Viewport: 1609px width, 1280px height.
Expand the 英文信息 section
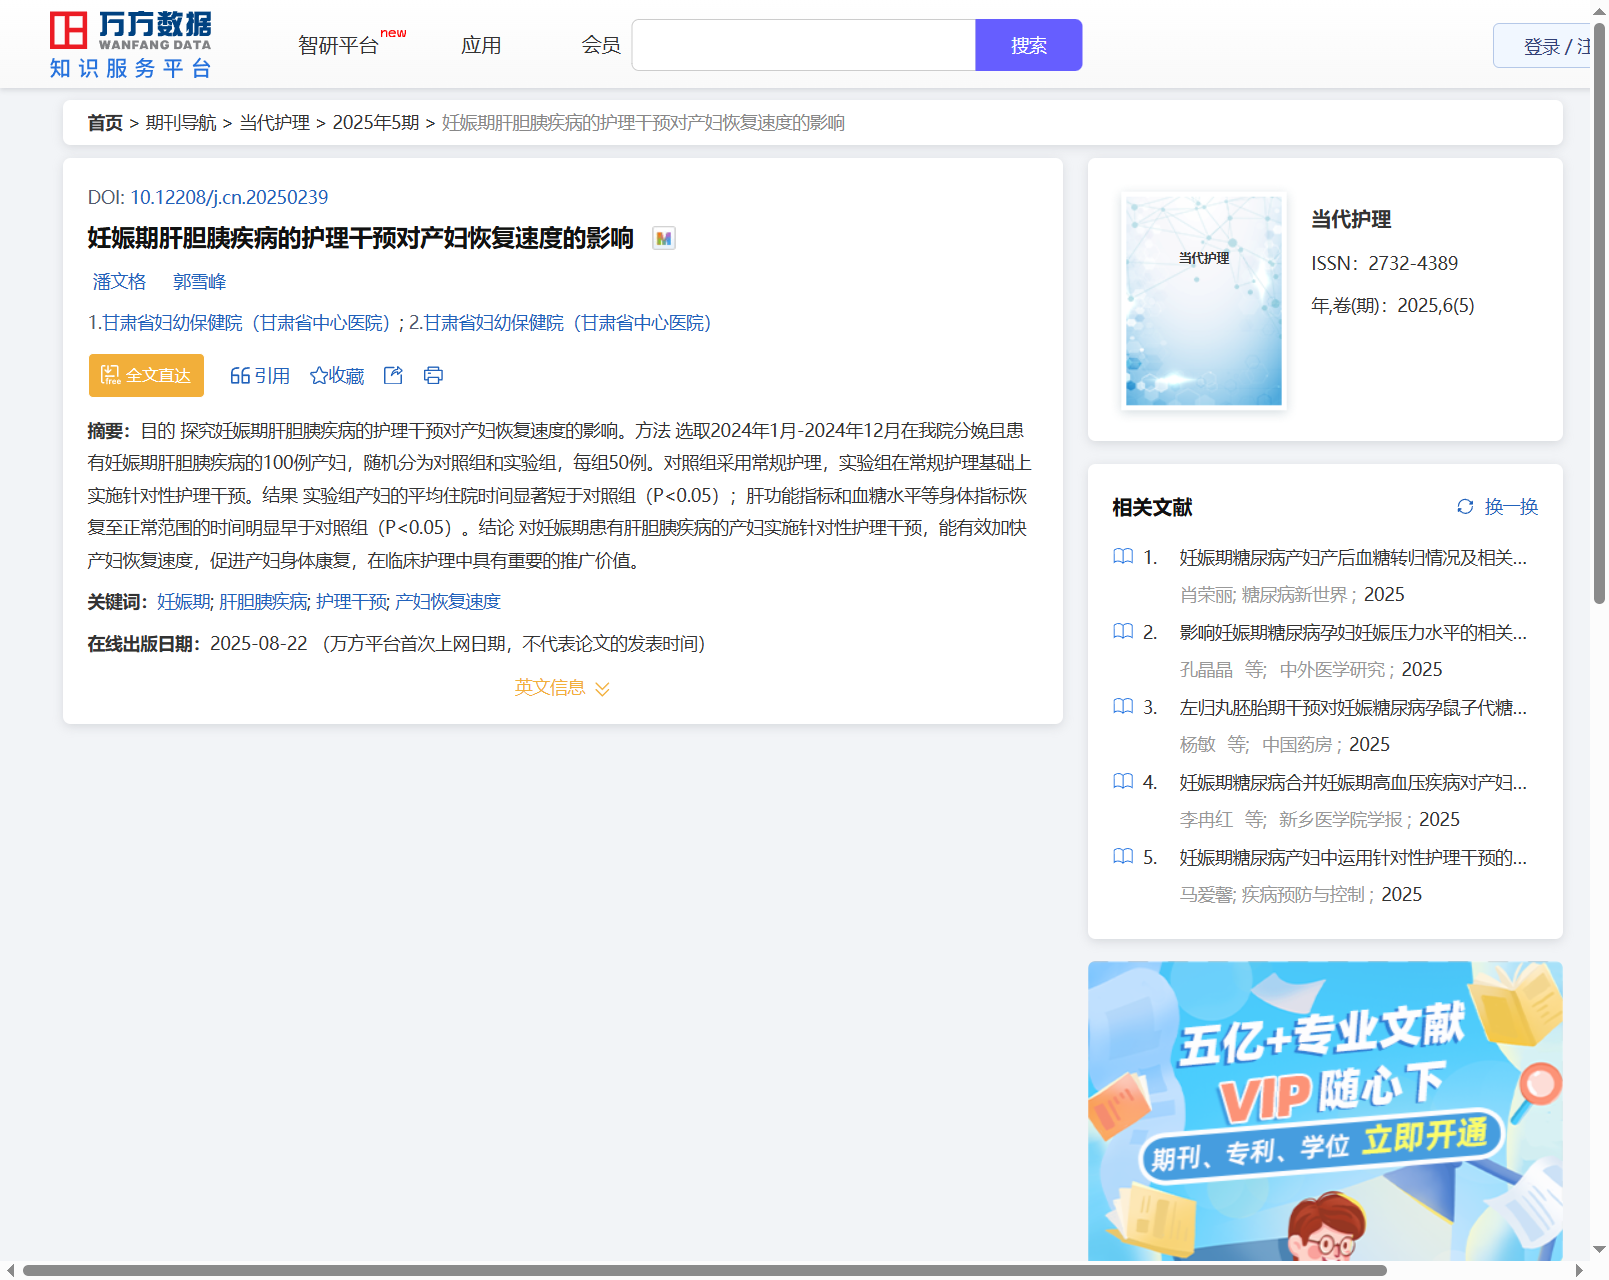tap(561, 688)
